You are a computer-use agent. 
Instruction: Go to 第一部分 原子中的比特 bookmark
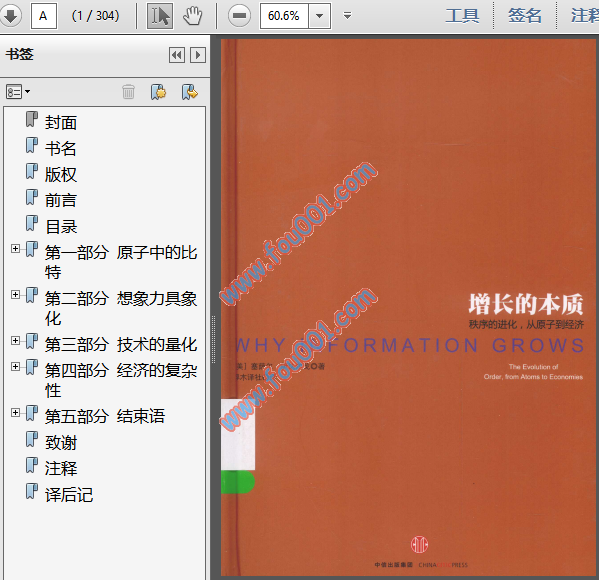[x=121, y=262]
